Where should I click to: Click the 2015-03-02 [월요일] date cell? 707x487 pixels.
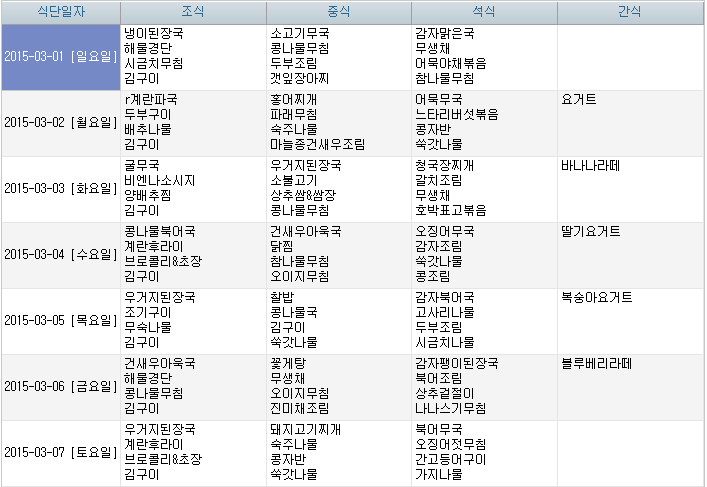tap(60, 122)
